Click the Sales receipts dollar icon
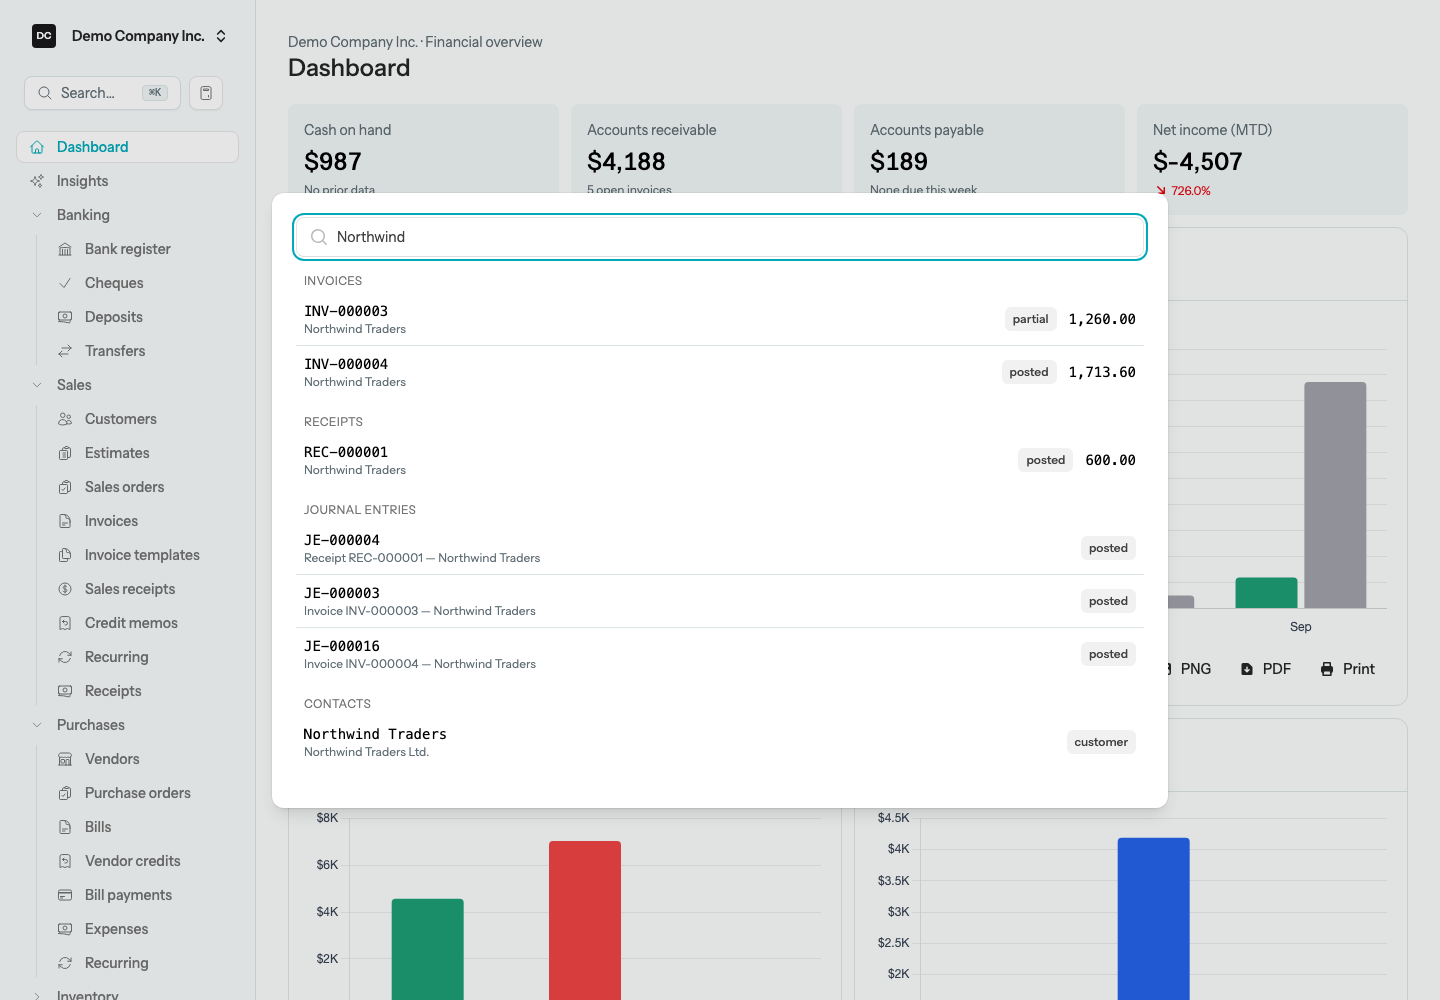1440x1000 pixels. [x=65, y=589]
